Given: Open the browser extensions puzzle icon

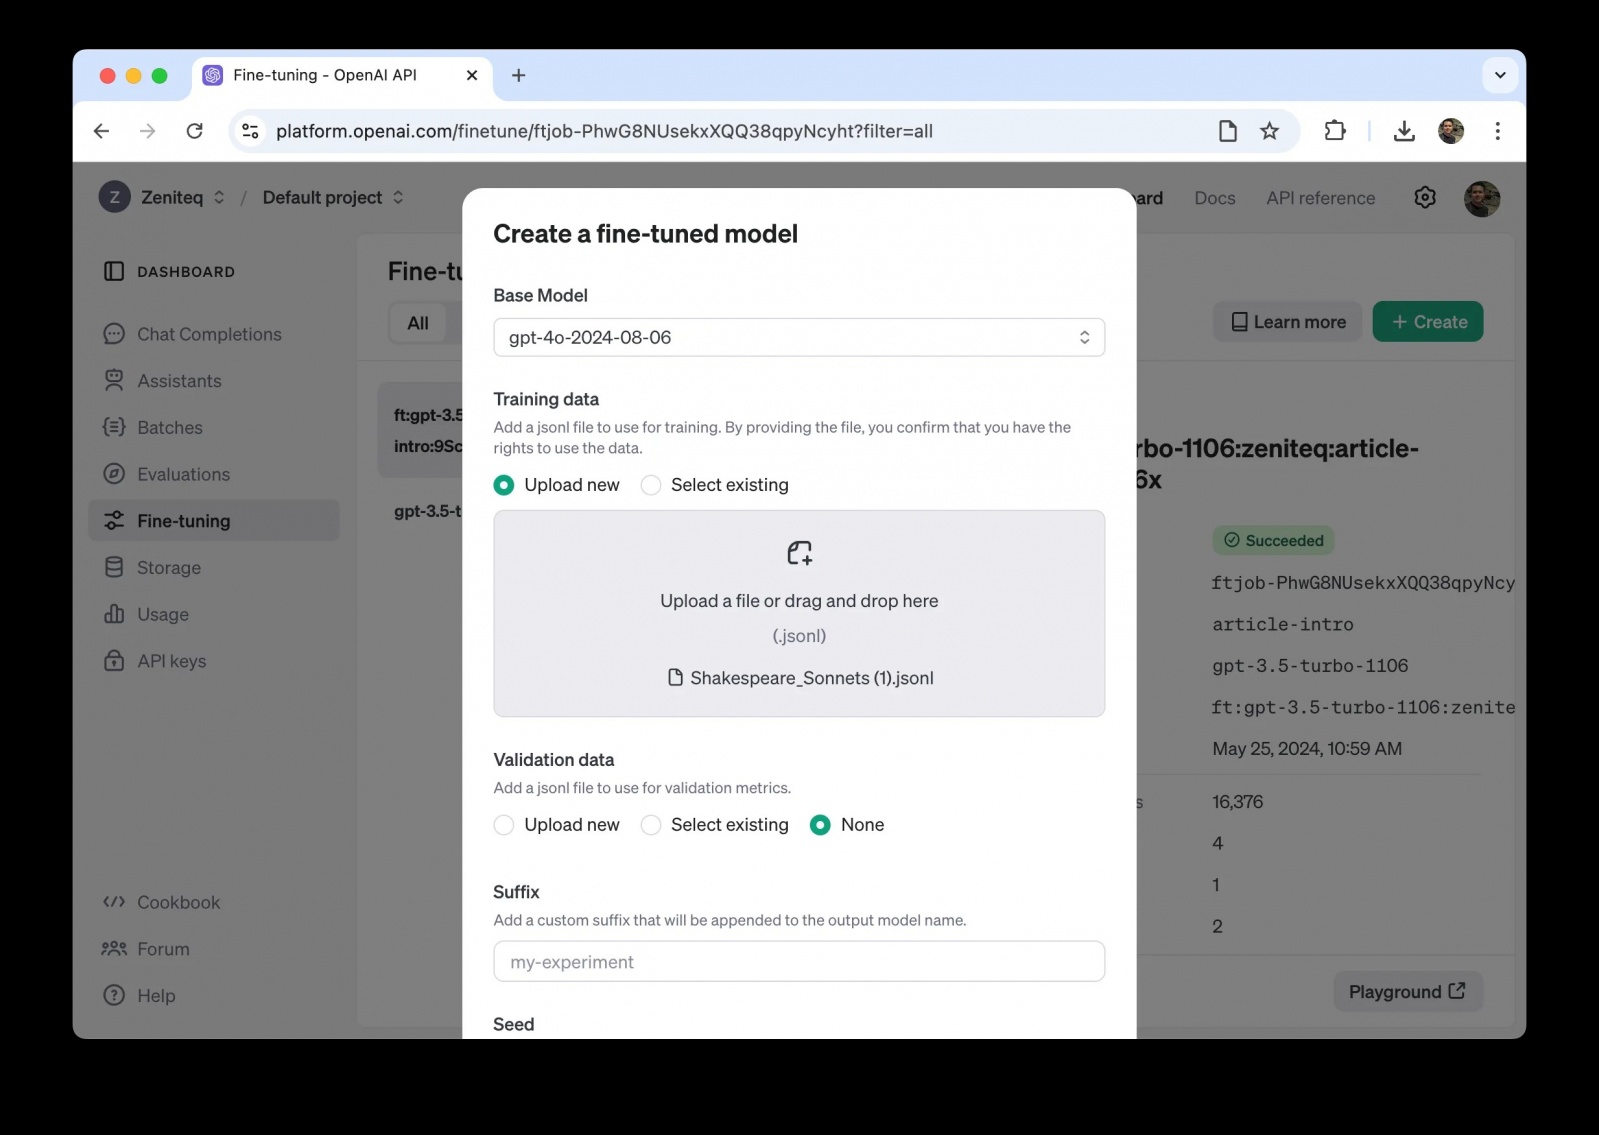Looking at the screenshot, I should [1334, 131].
